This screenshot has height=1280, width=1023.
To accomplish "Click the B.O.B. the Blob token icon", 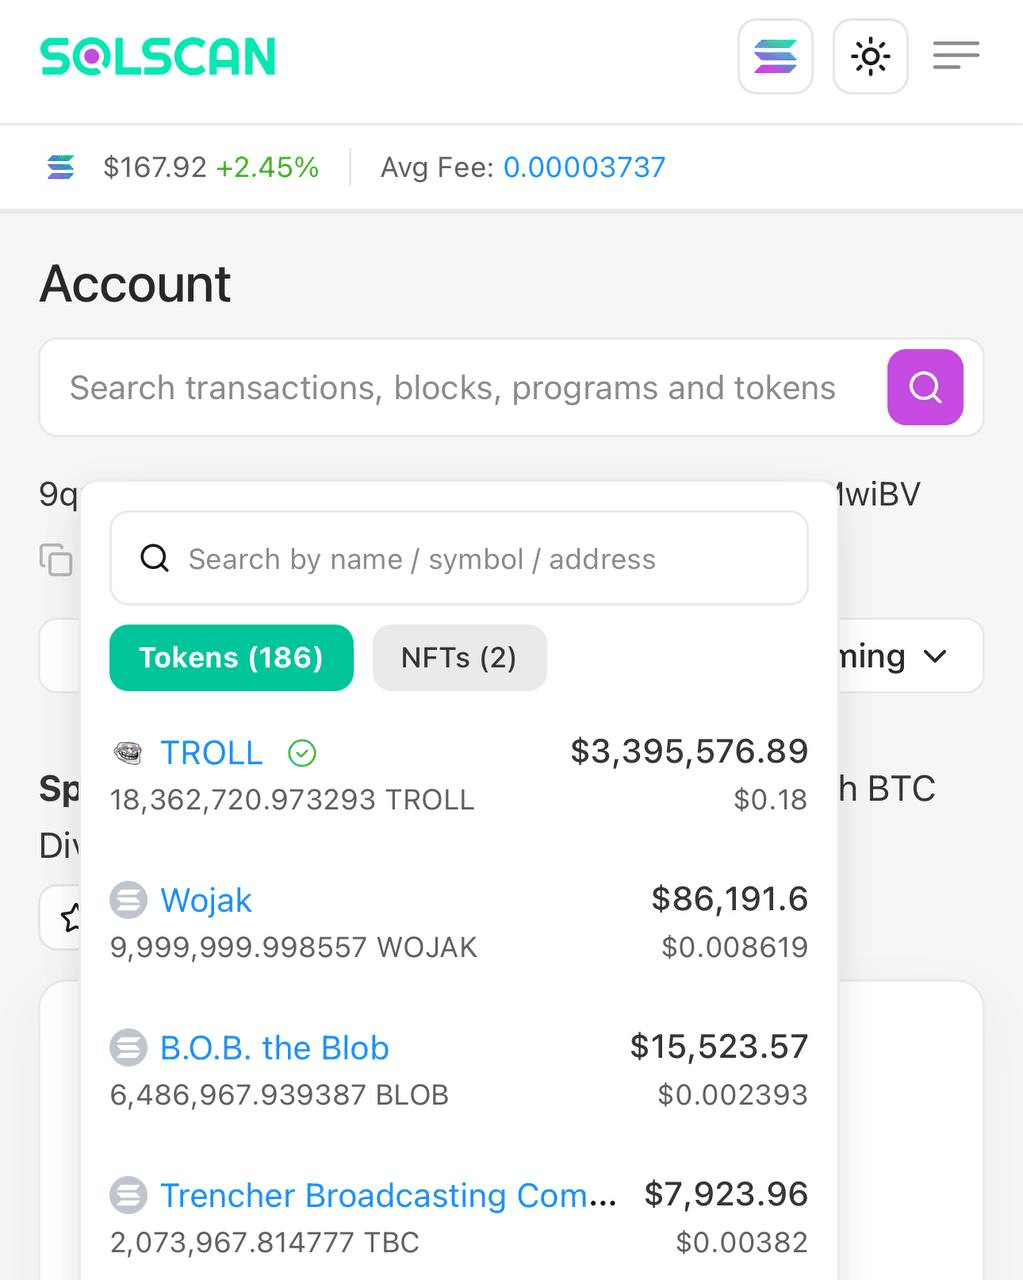I will point(128,1048).
